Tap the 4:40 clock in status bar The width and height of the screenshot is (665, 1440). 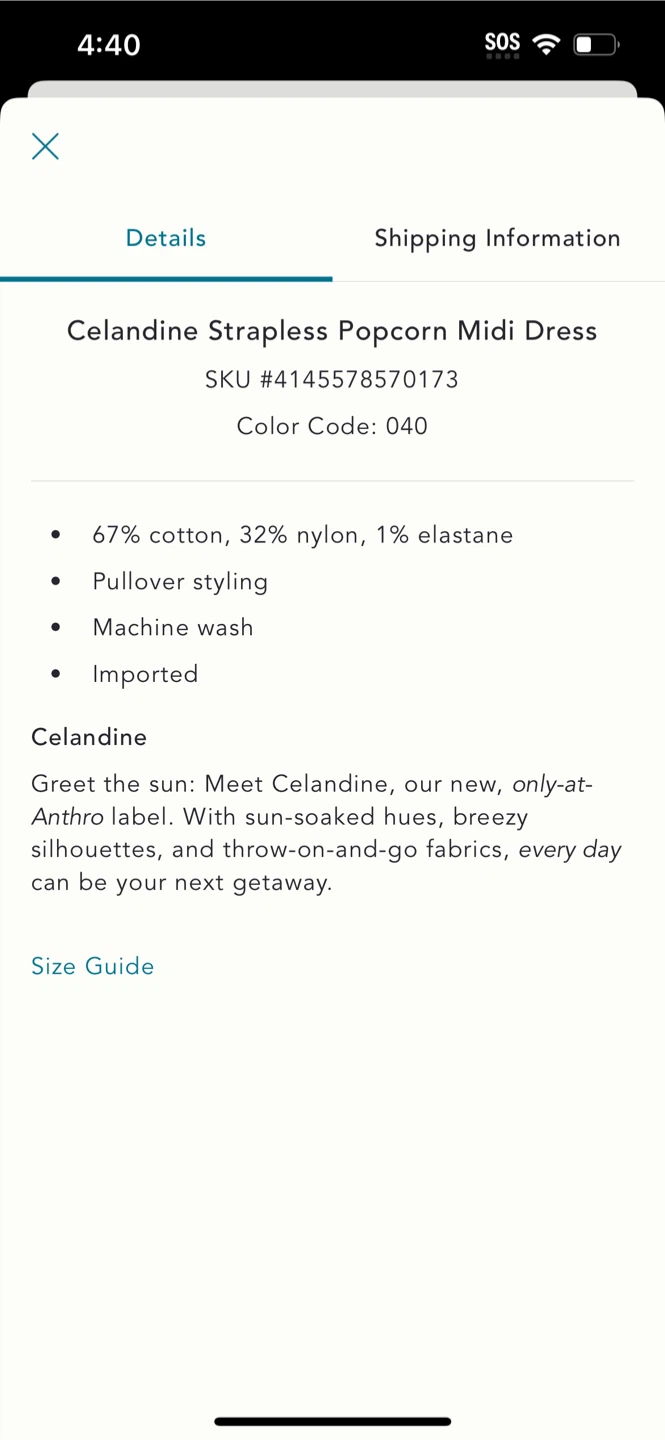click(x=109, y=45)
